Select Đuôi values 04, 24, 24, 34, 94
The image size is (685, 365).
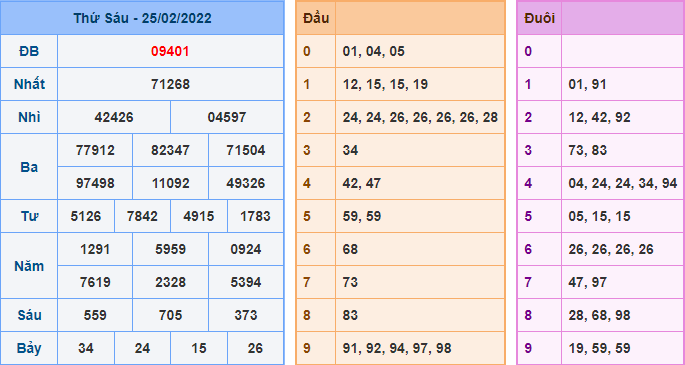coord(623,183)
